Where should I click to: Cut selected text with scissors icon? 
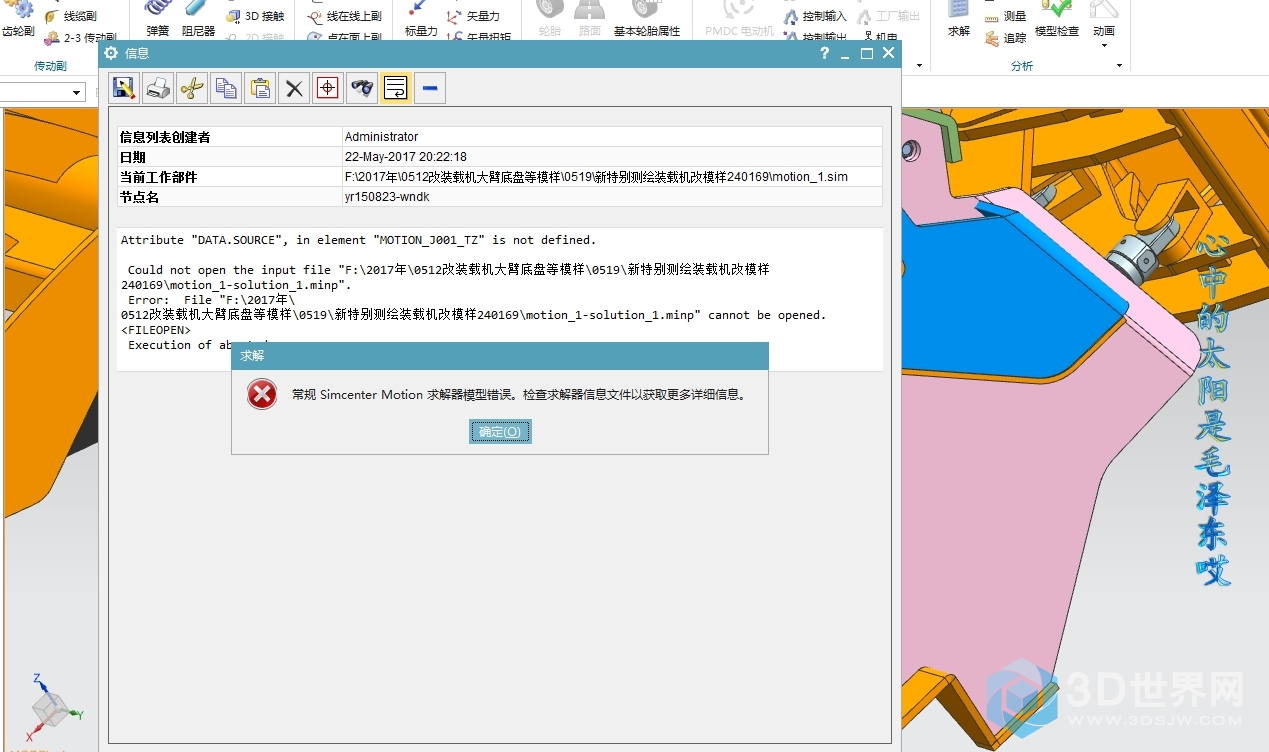pos(192,89)
